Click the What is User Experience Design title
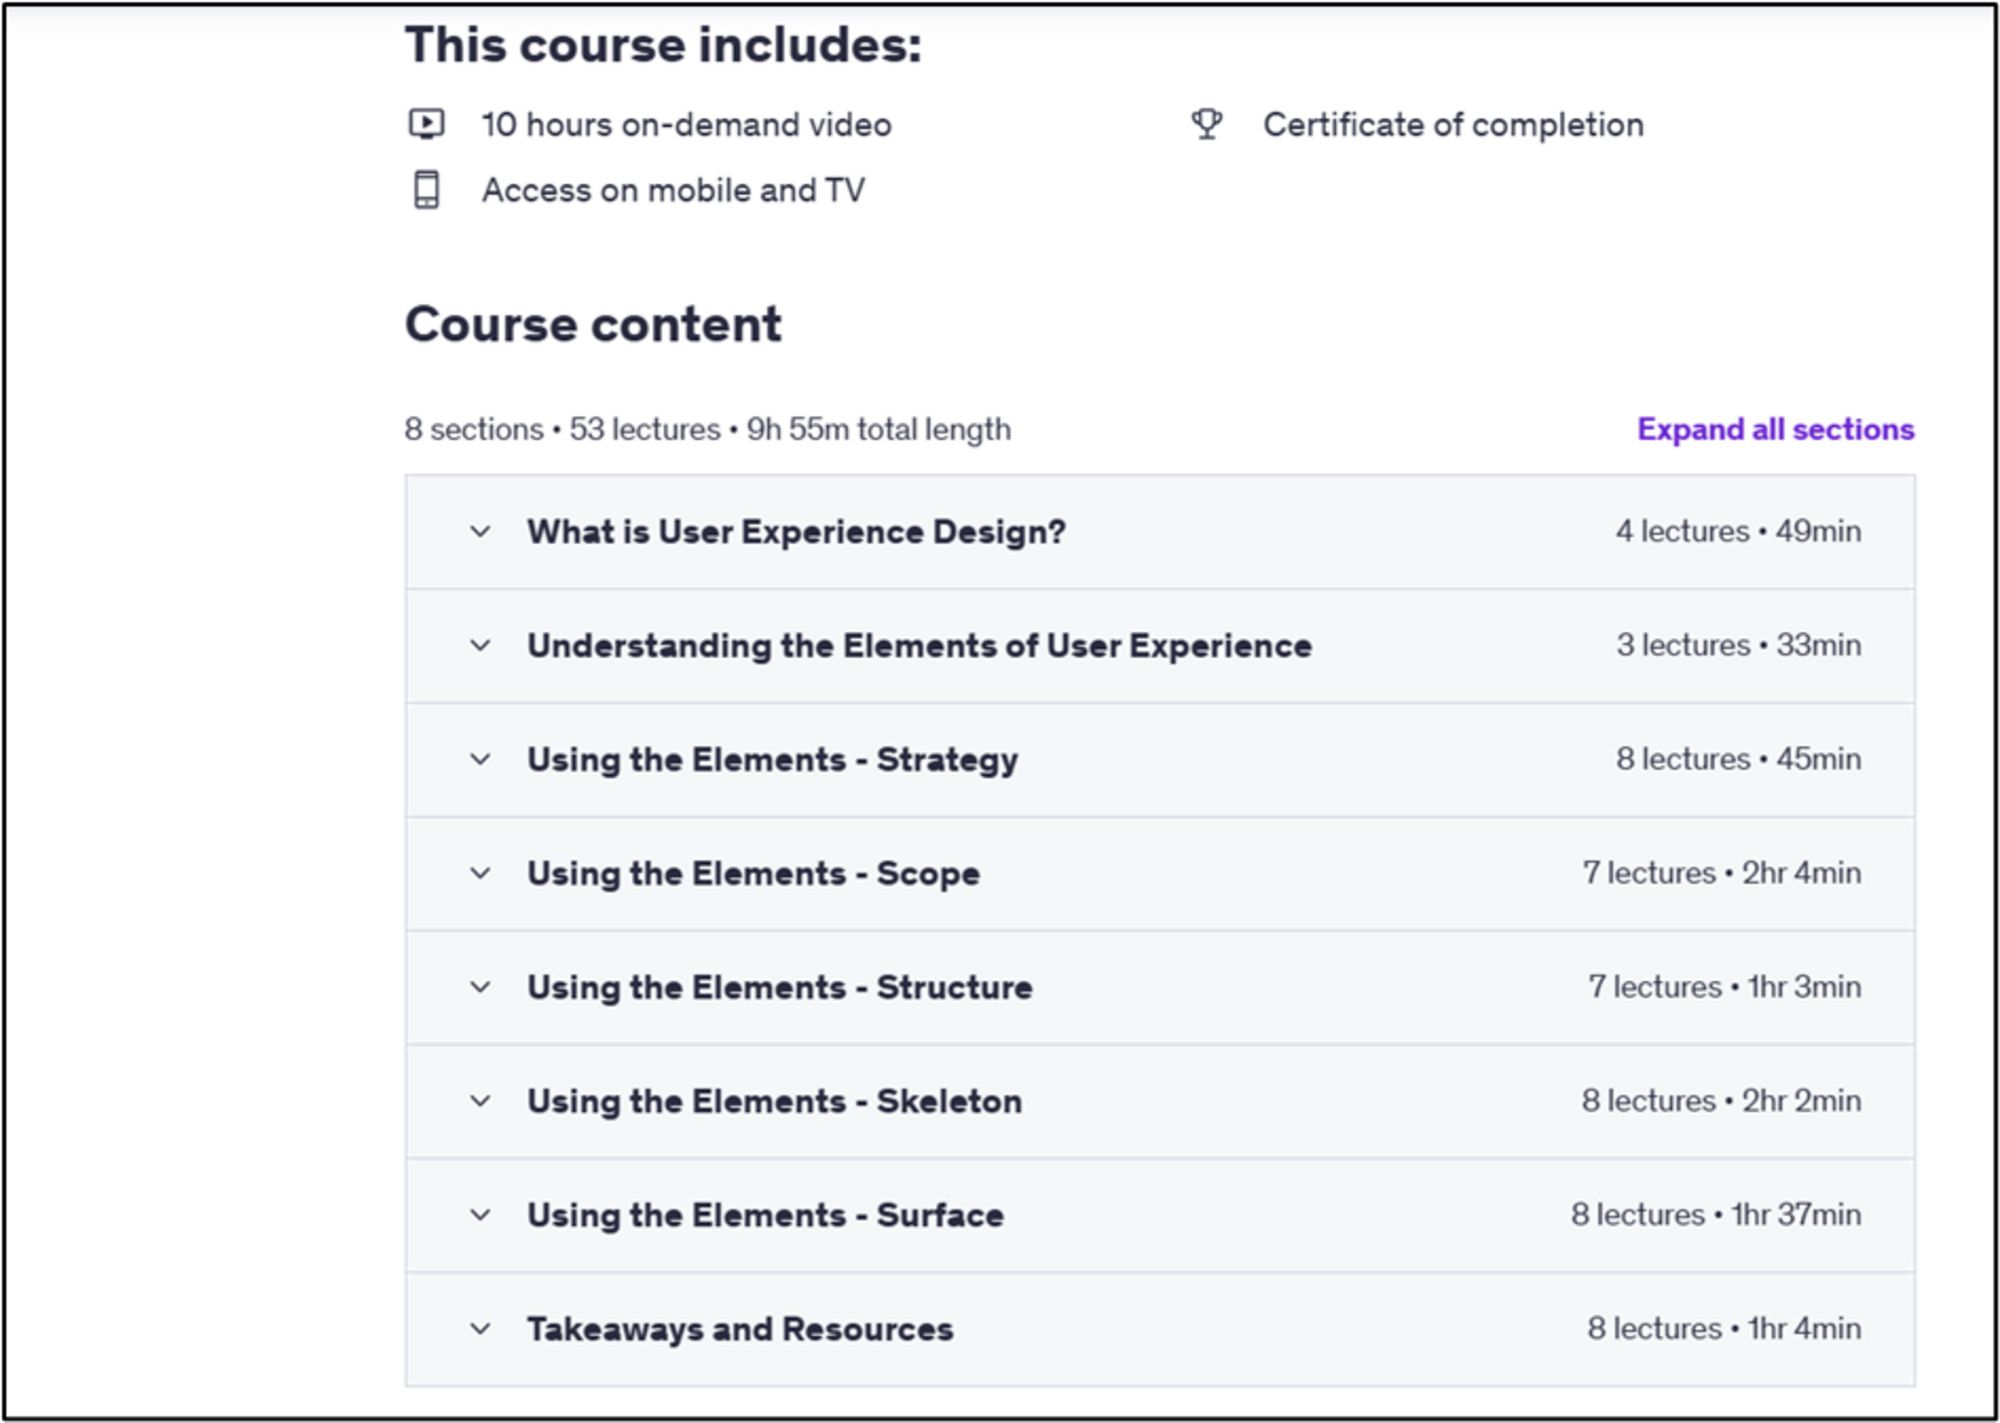This screenshot has height=1423, width=2000. pyautogui.click(x=796, y=531)
